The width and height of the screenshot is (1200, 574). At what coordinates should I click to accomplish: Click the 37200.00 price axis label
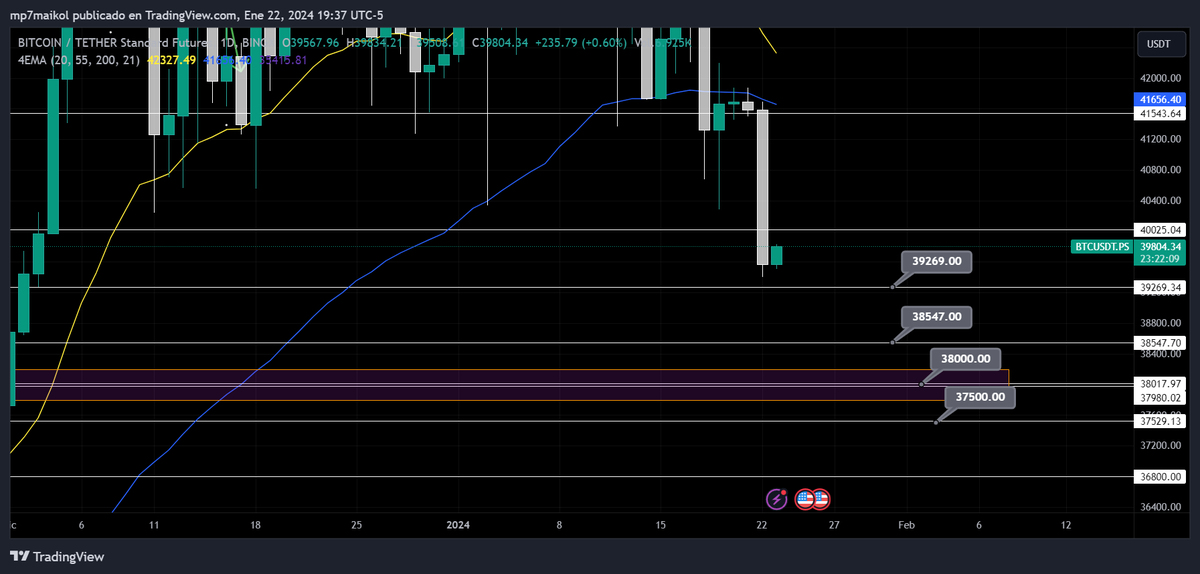coord(1160,445)
